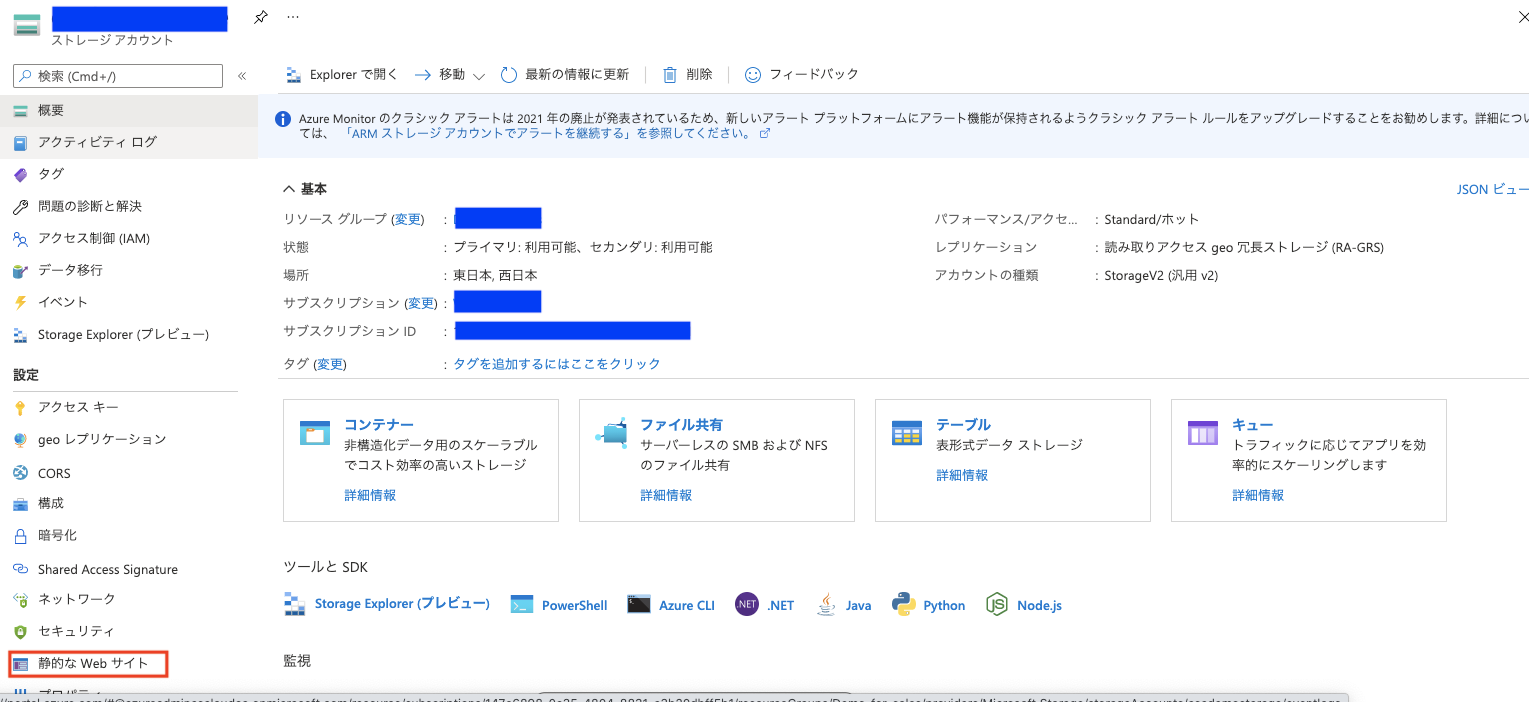Click the CORS sidebar icon
1529x702 pixels.
pyautogui.click(x=20, y=473)
